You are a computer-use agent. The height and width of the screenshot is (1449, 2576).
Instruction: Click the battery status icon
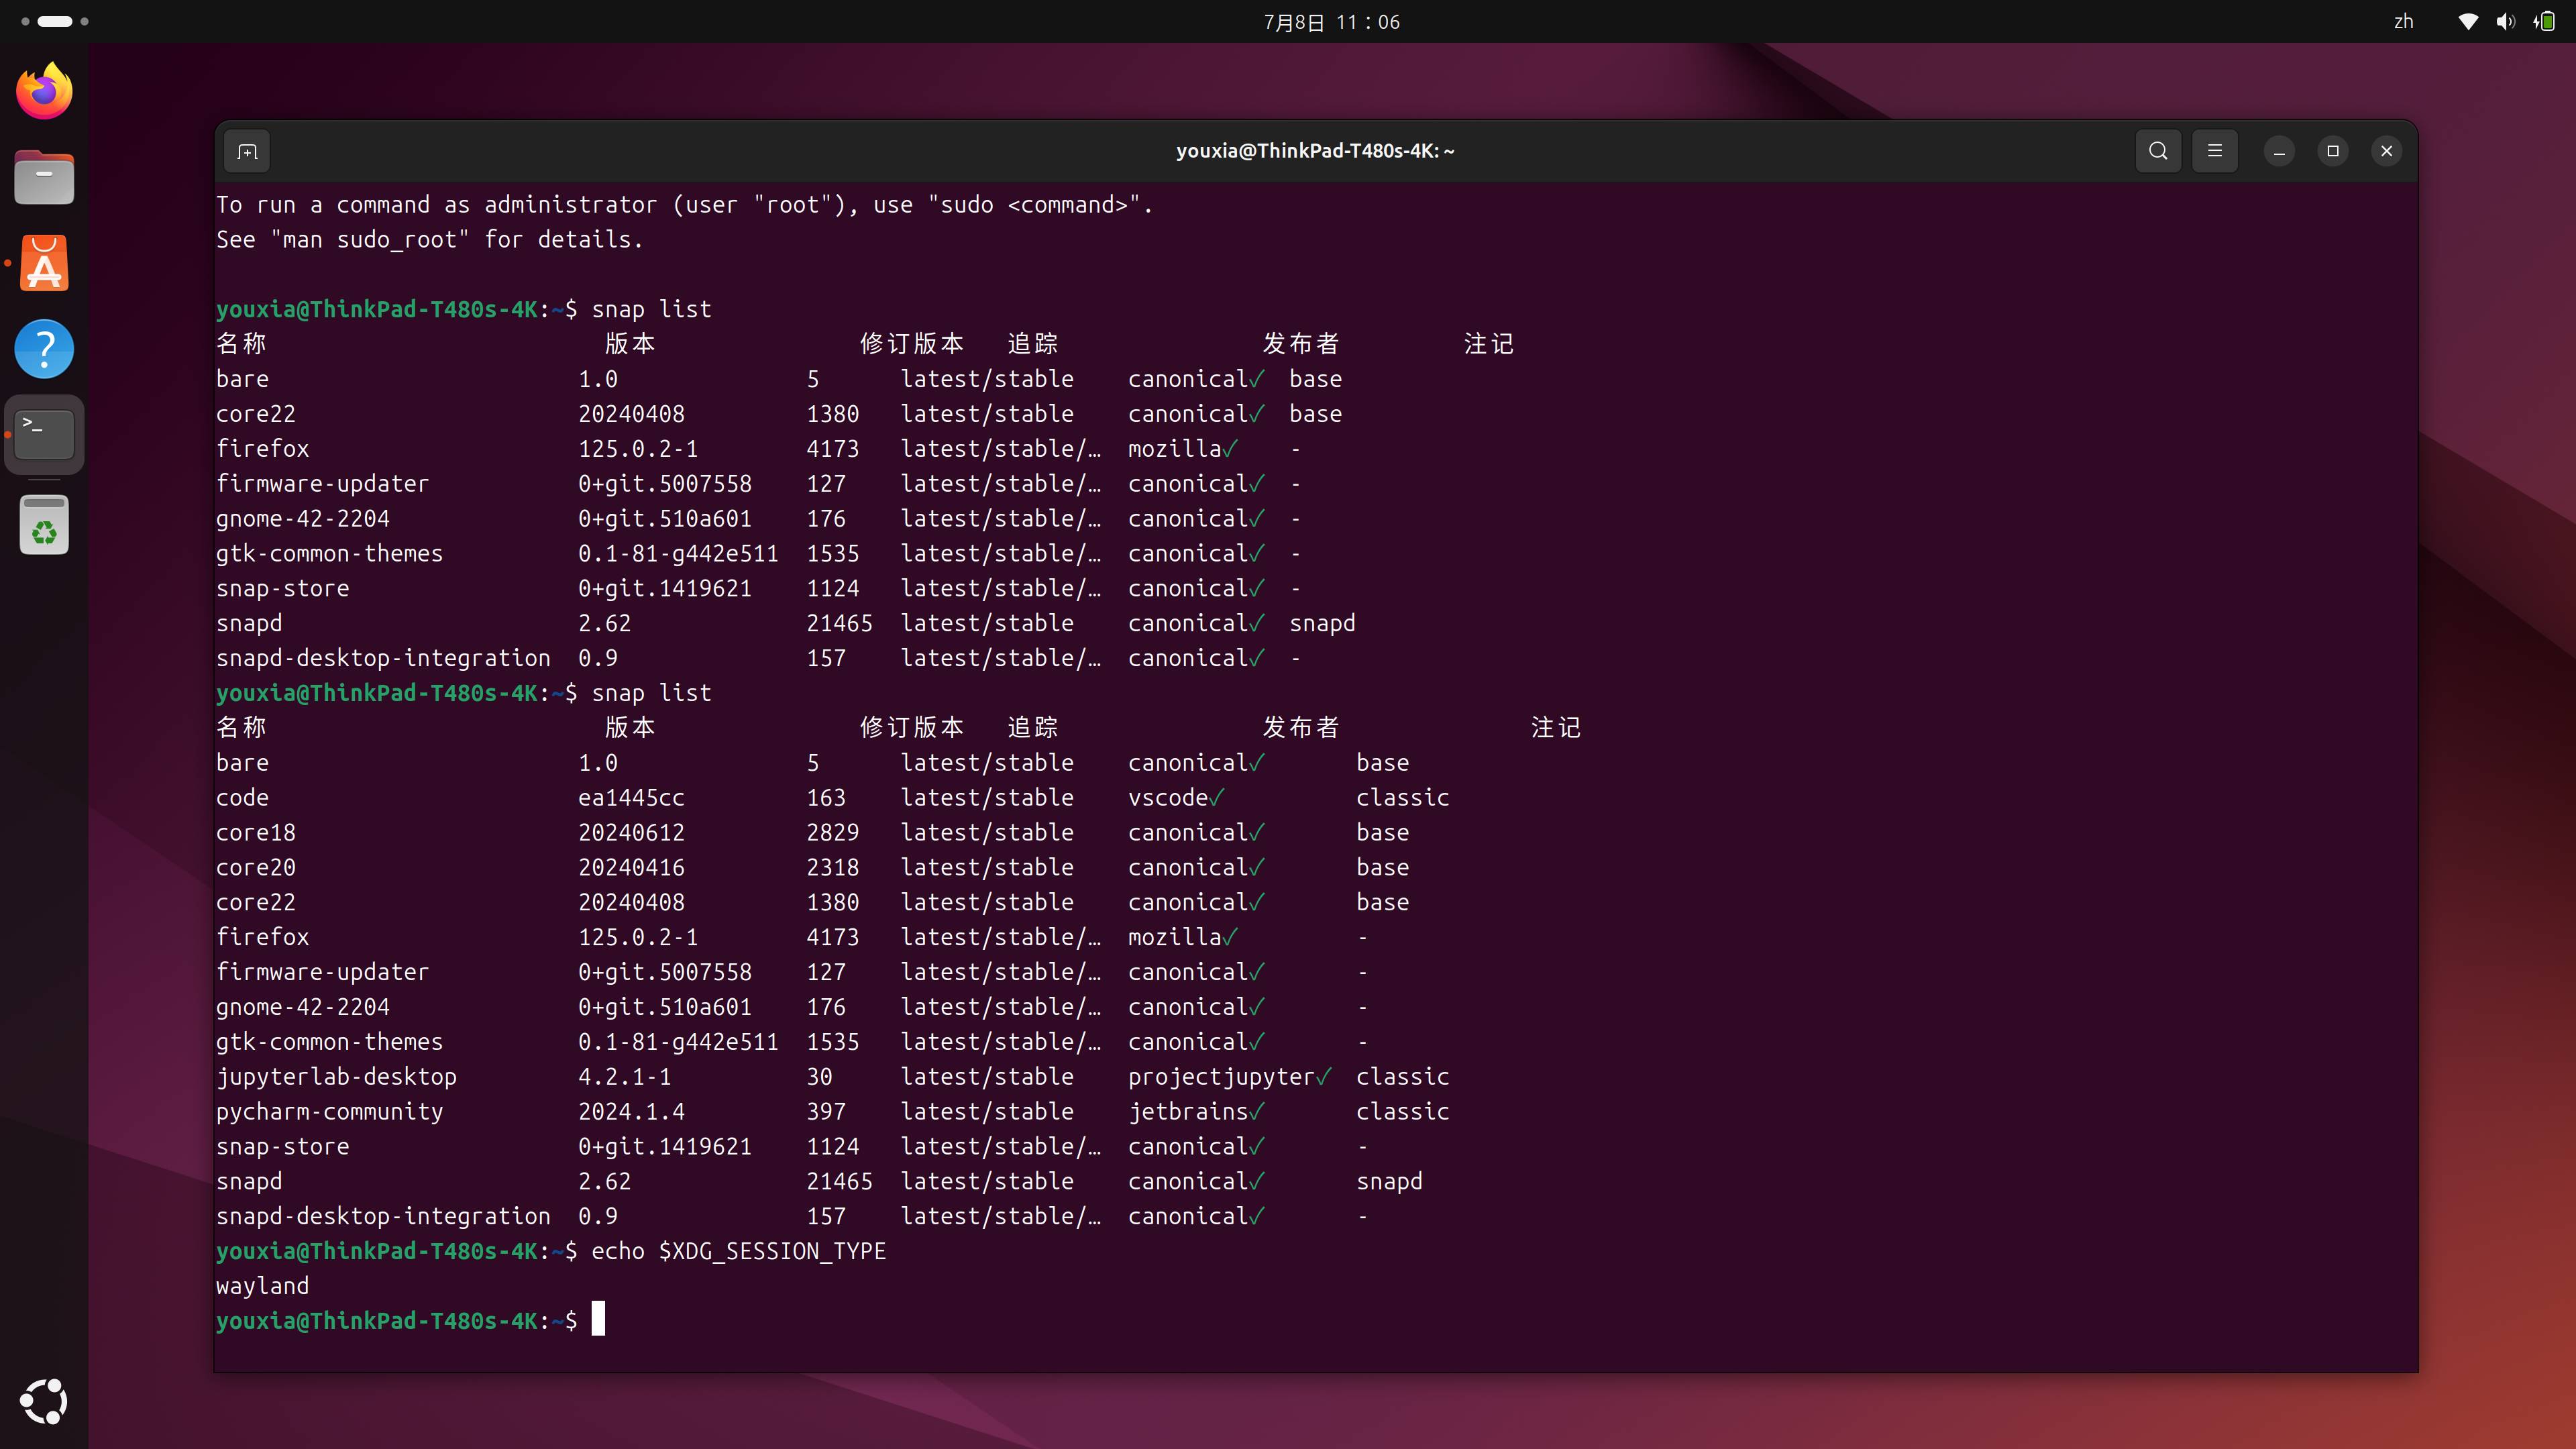[x=2544, y=22]
